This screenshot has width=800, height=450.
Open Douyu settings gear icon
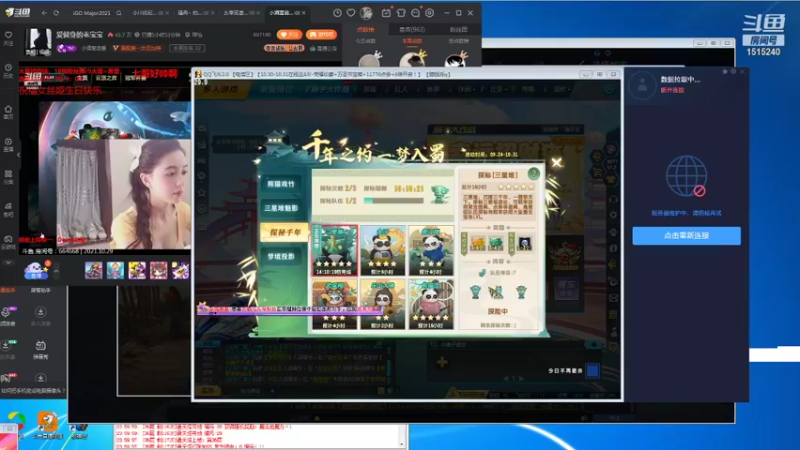pos(430,13)
